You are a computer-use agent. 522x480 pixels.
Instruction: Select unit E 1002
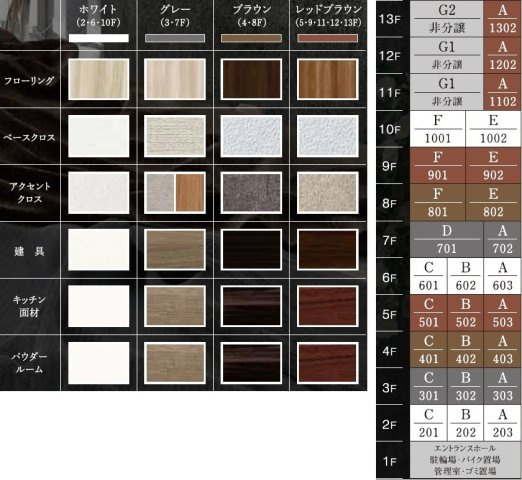493,129
